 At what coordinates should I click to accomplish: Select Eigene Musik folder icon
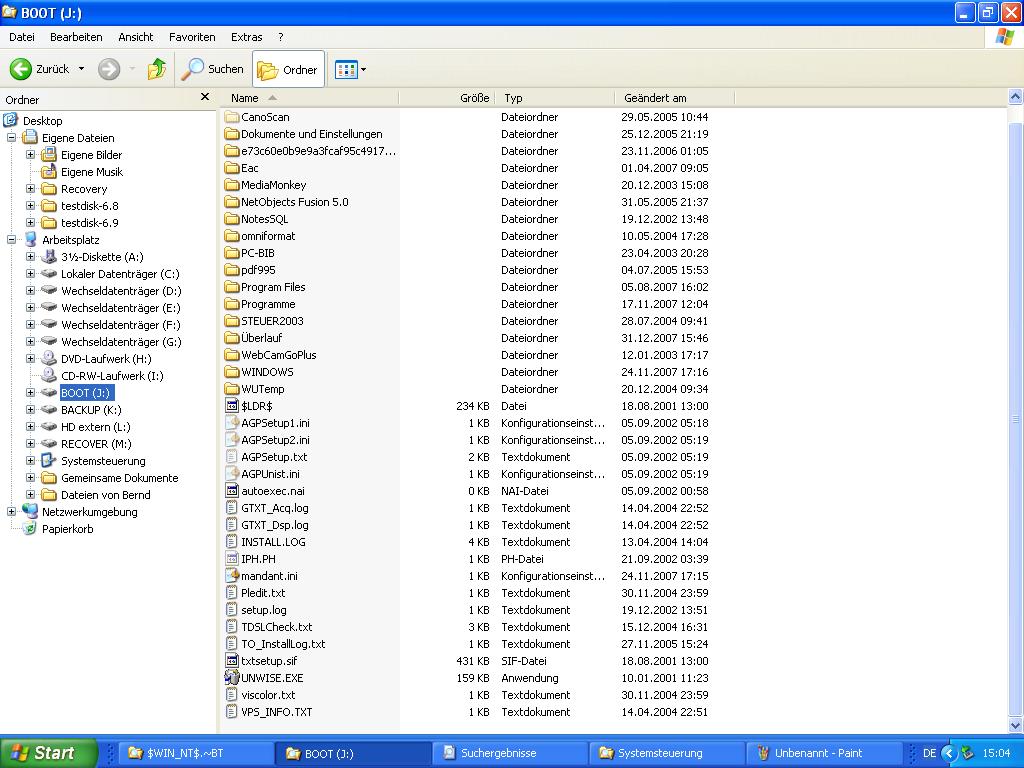click(49, 172)
